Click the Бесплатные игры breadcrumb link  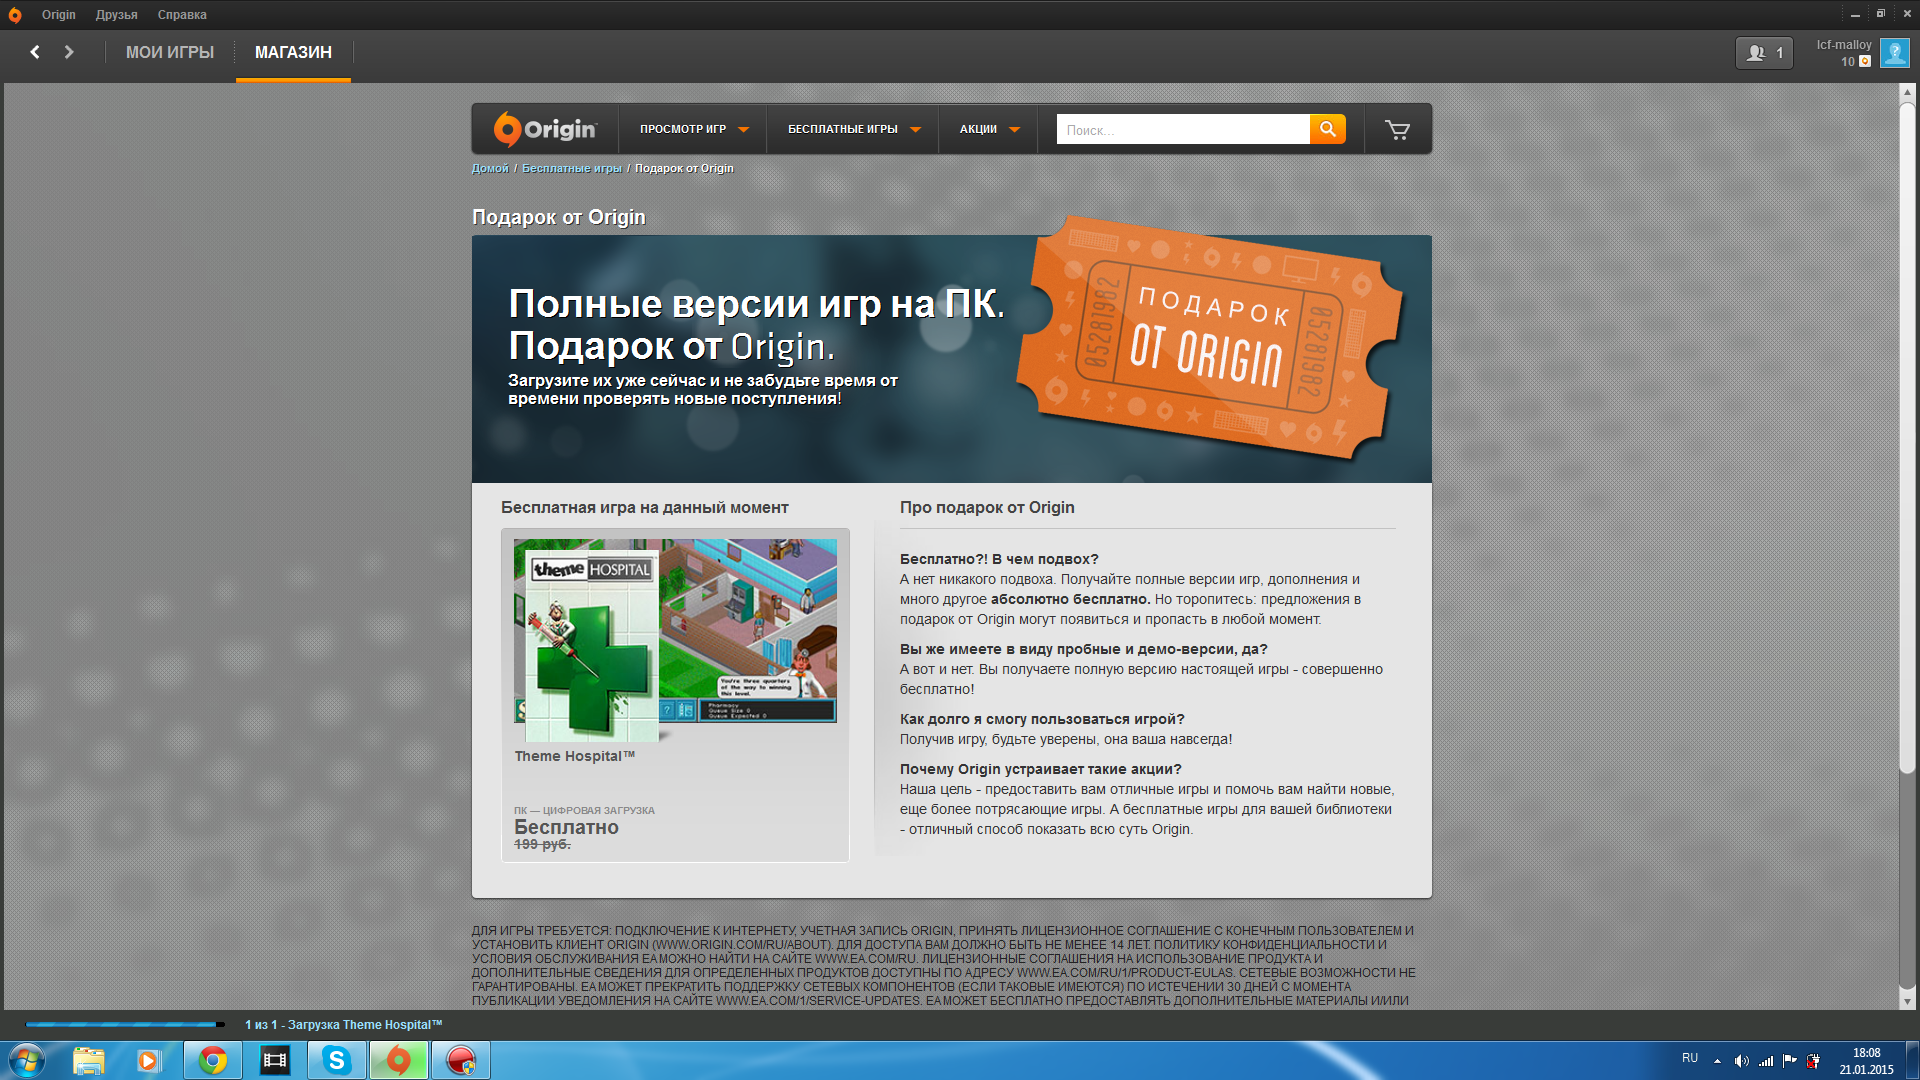572,168
